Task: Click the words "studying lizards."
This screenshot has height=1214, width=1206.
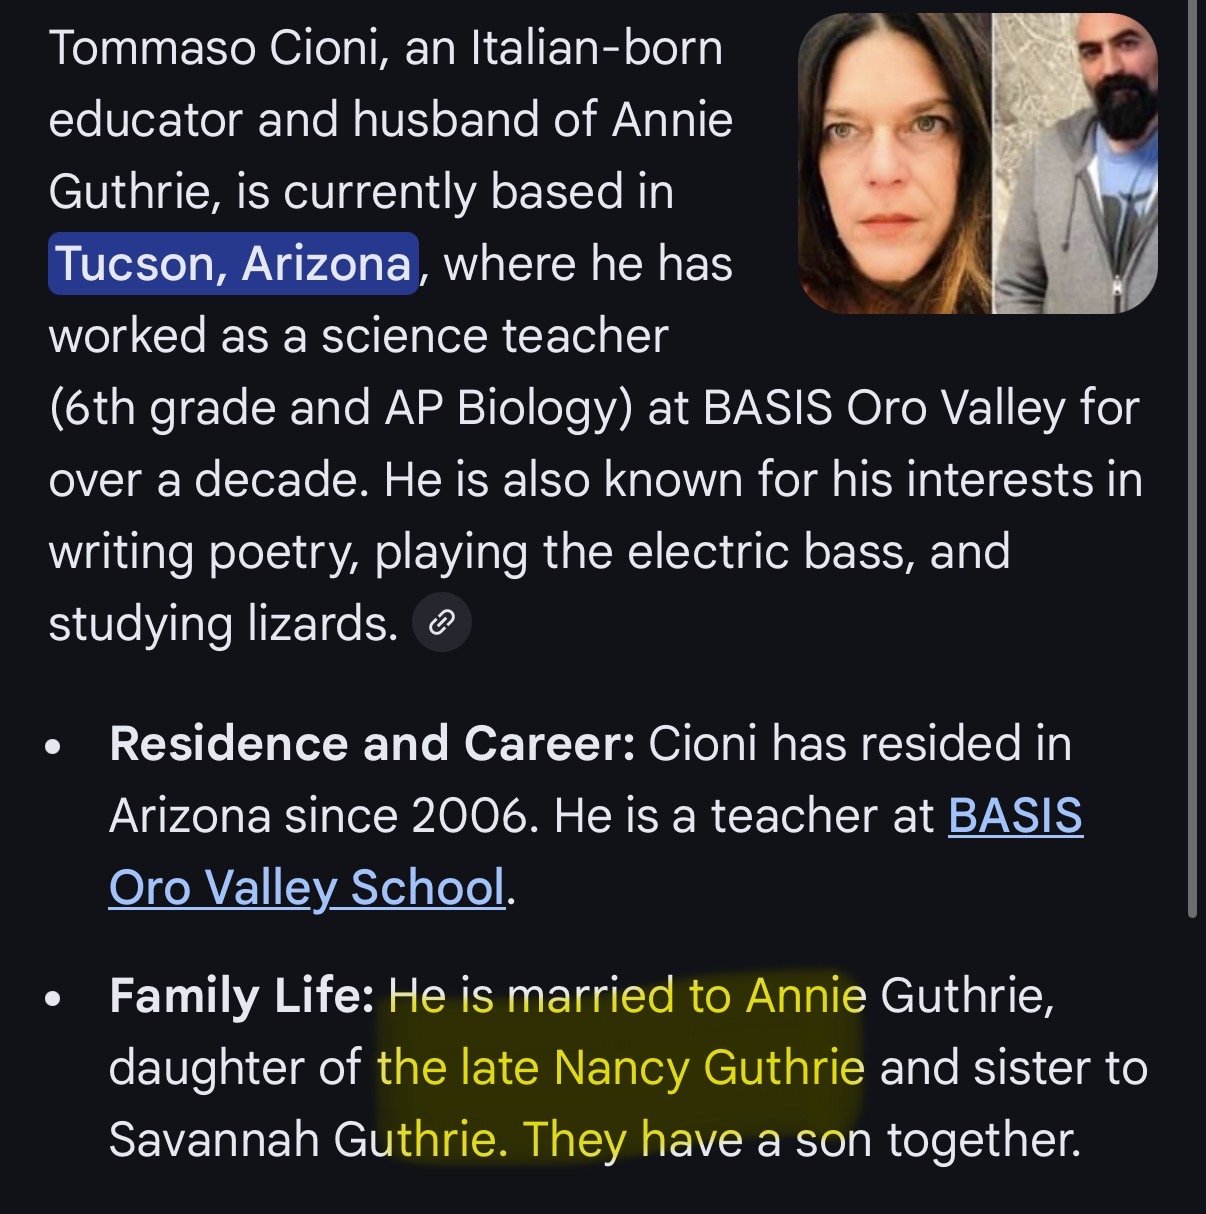Action: pos(223,624)
